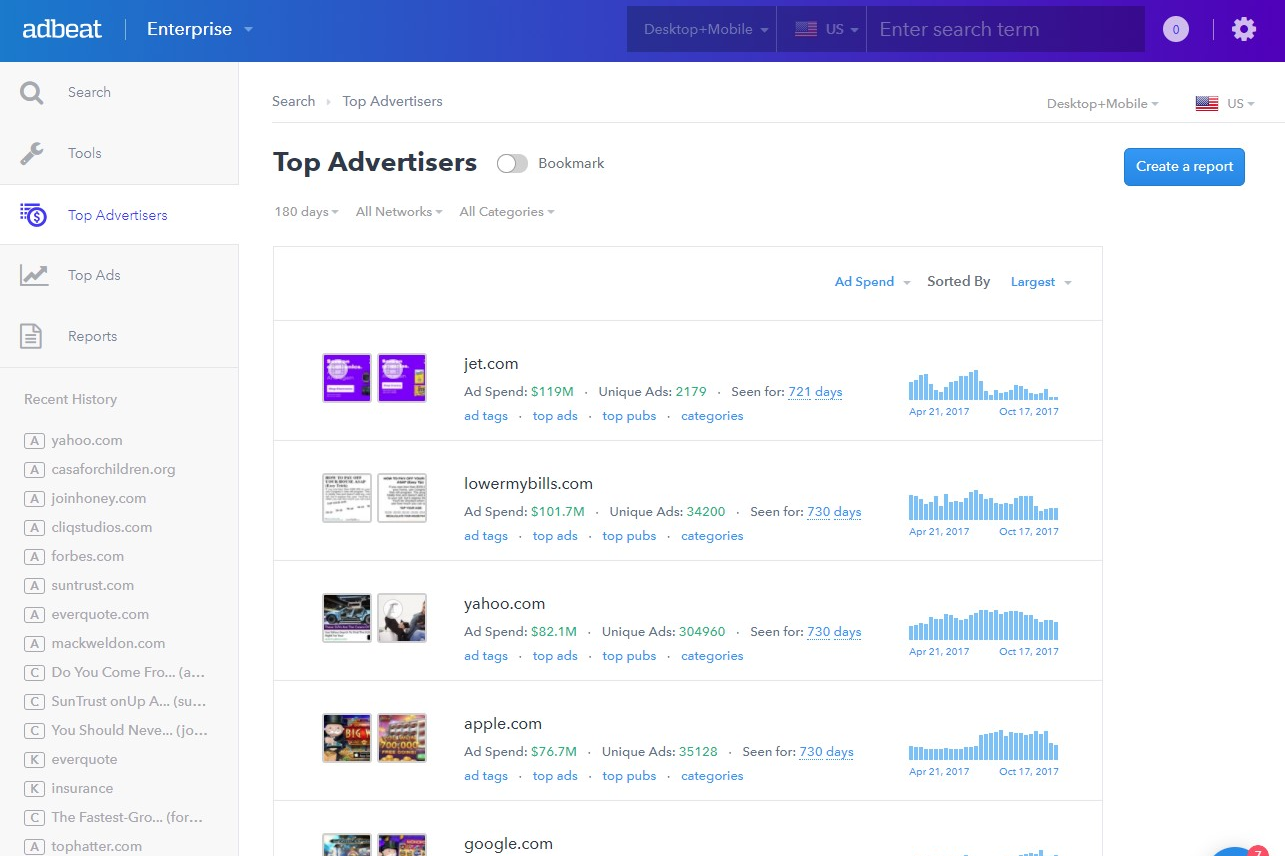Click the Create a report button

[x=1185, y=167]
